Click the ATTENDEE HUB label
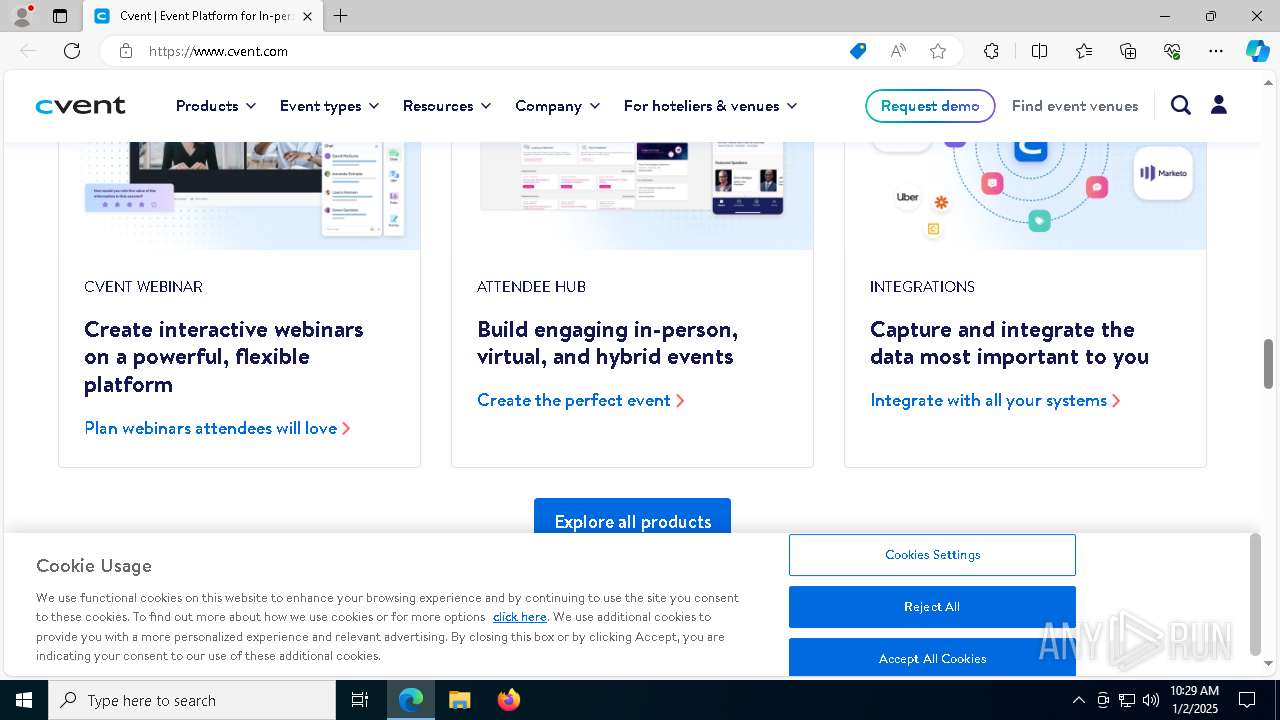 coord(531,287)
